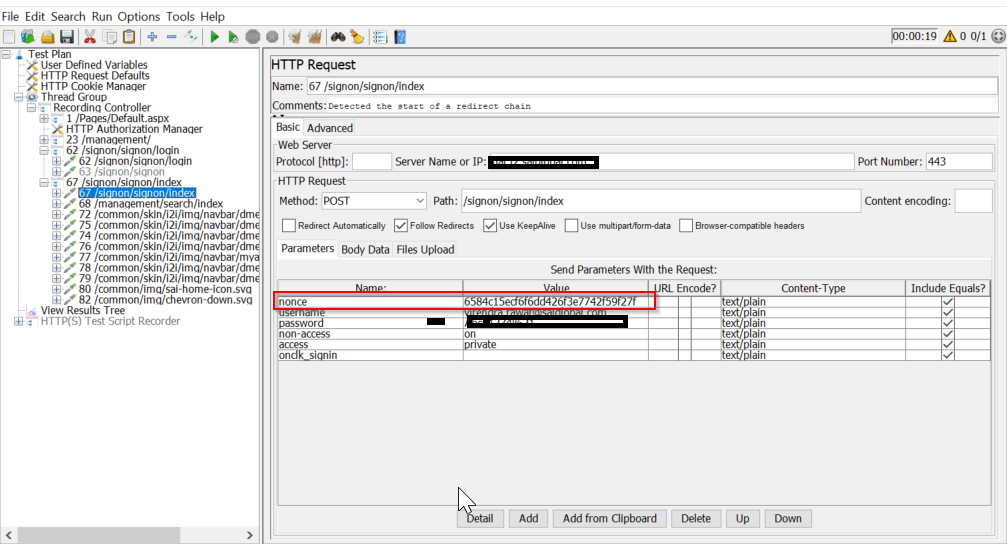This screenshot has height=544, width=1007.
Task: Collapse the Thread Group tree node
Action: point(19,97)
